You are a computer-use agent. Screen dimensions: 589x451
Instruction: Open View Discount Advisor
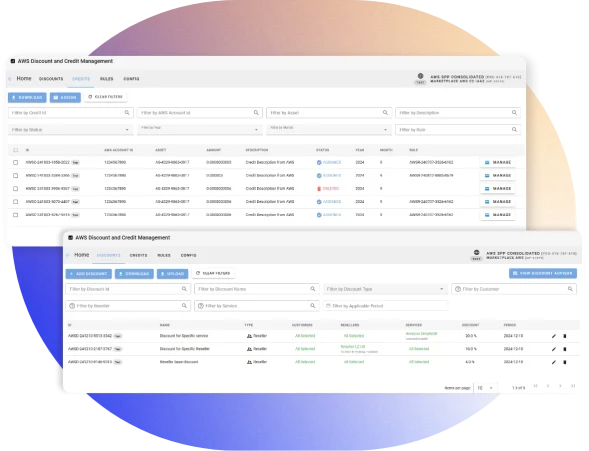click(x=543, y=273)
